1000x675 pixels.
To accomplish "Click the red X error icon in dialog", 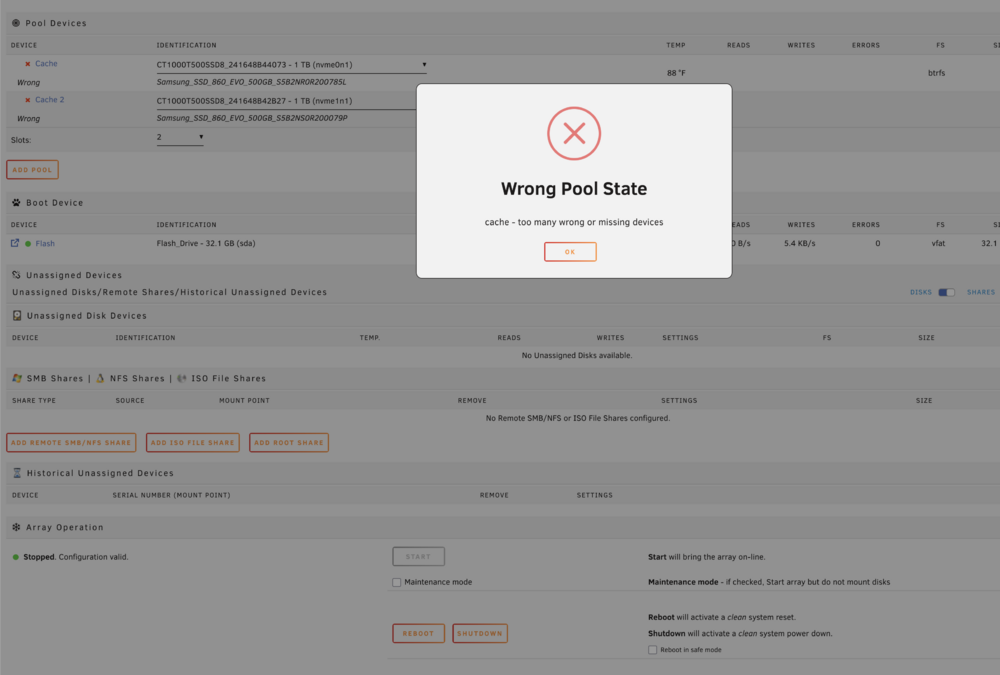I will coord(574,133).
